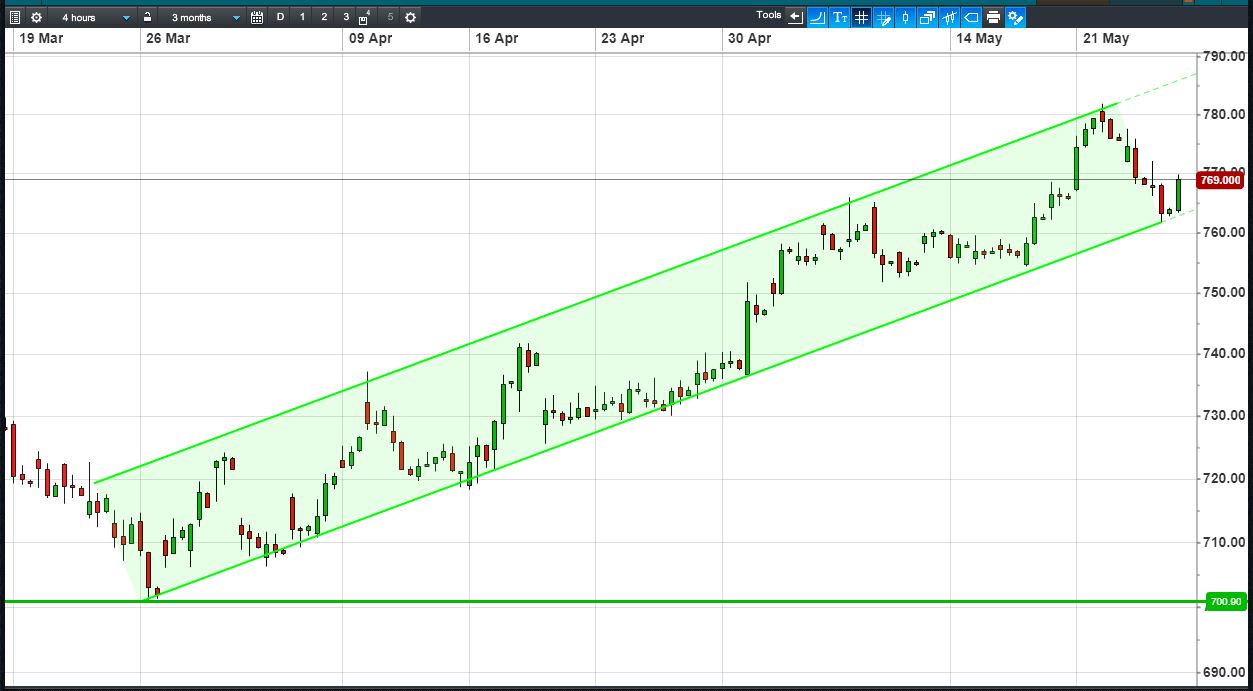
Task: Collapse the Tools bar with arrow icon
Action: tap(796, 17)
